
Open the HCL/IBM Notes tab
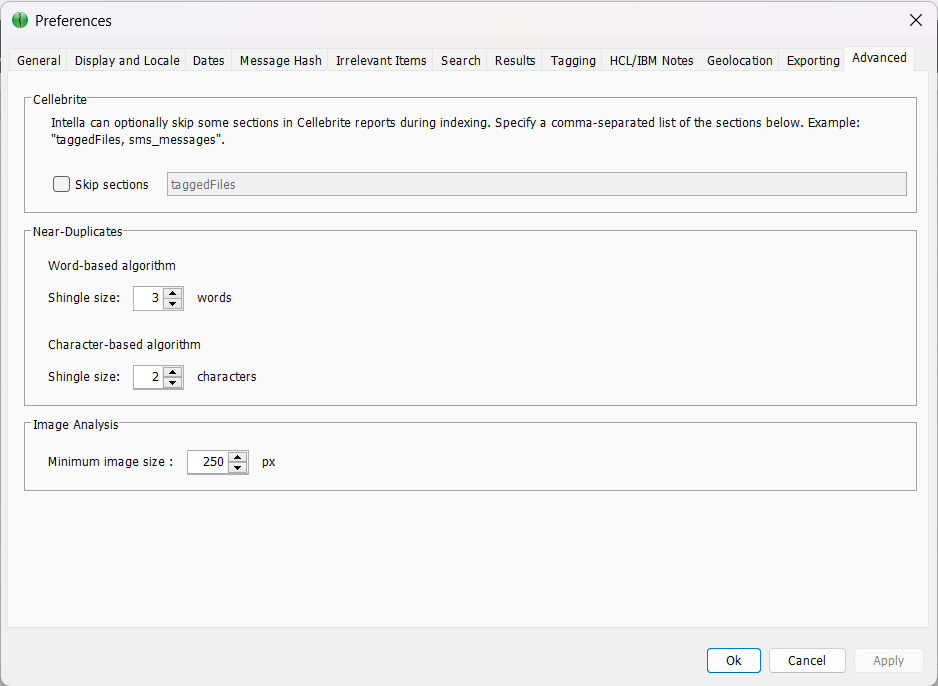[x=651, y=60]
